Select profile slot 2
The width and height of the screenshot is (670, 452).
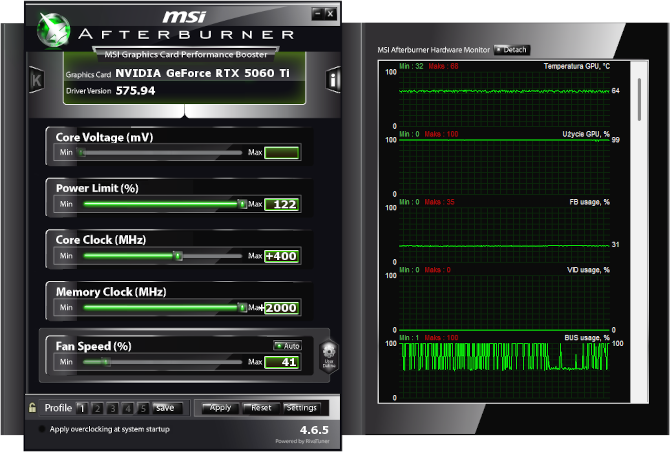(x=97, y=408)
